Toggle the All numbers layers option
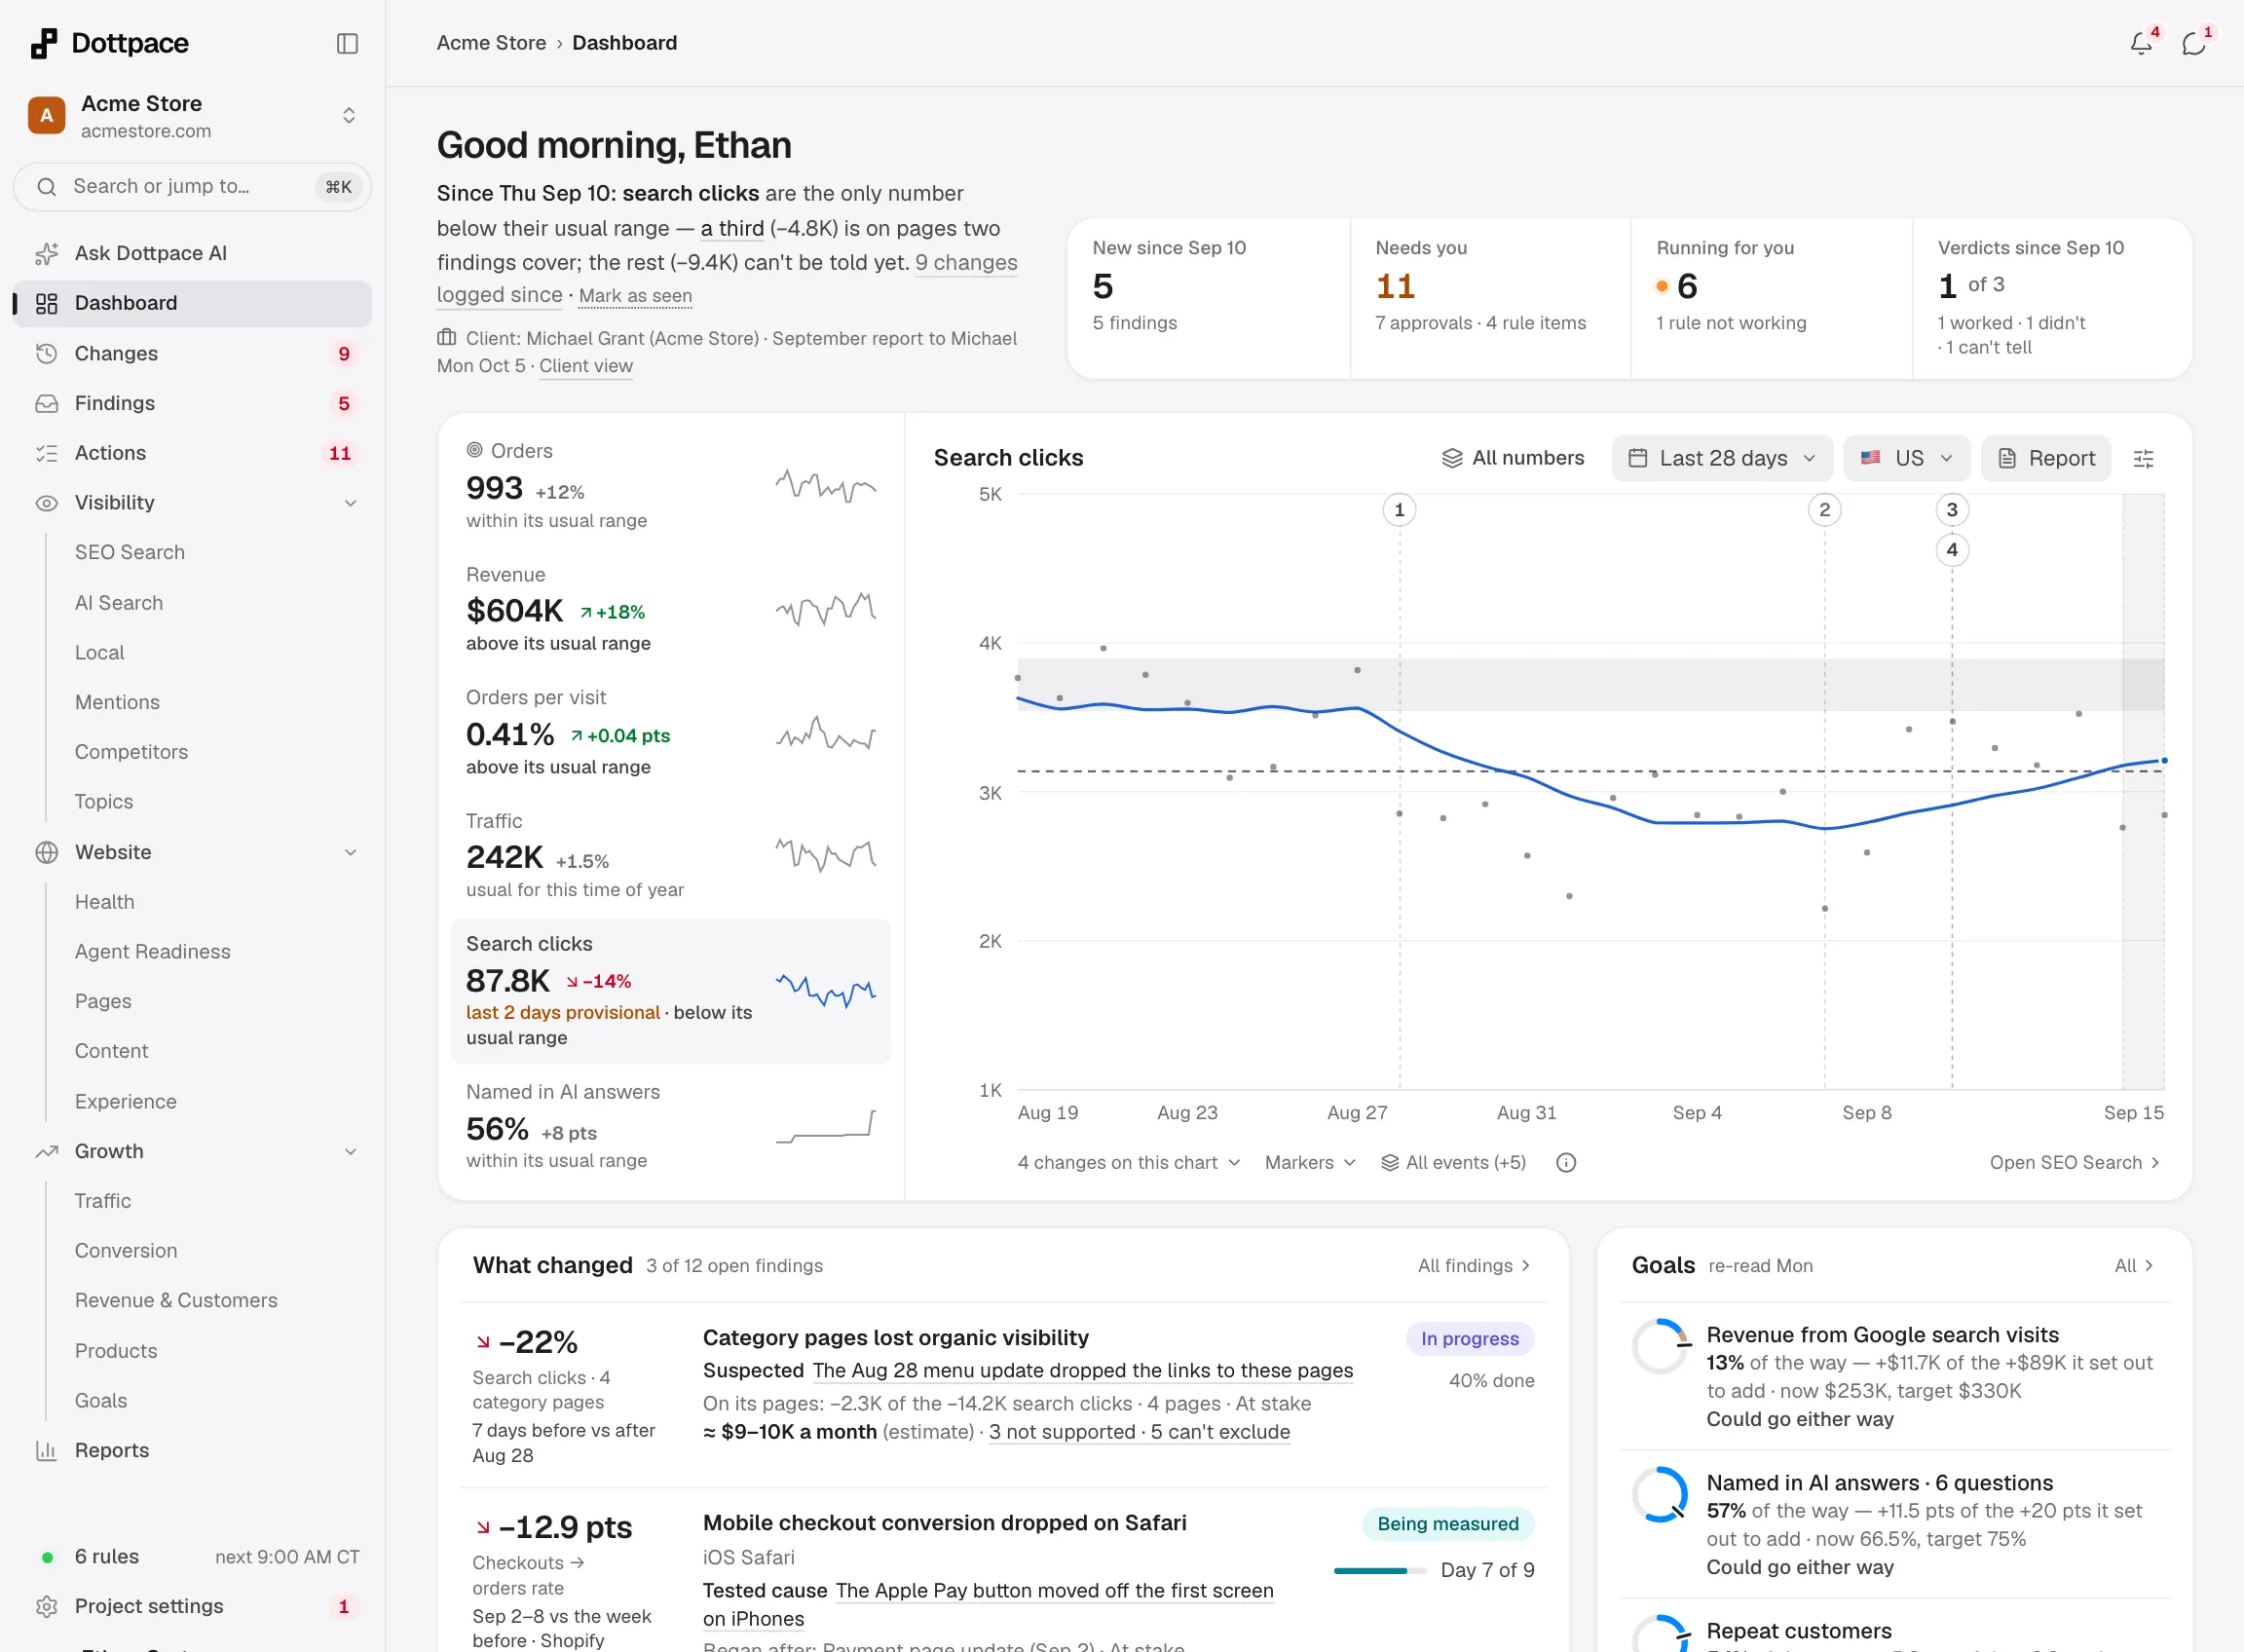2244x1652 pixels. click(x=1512, y=458)
